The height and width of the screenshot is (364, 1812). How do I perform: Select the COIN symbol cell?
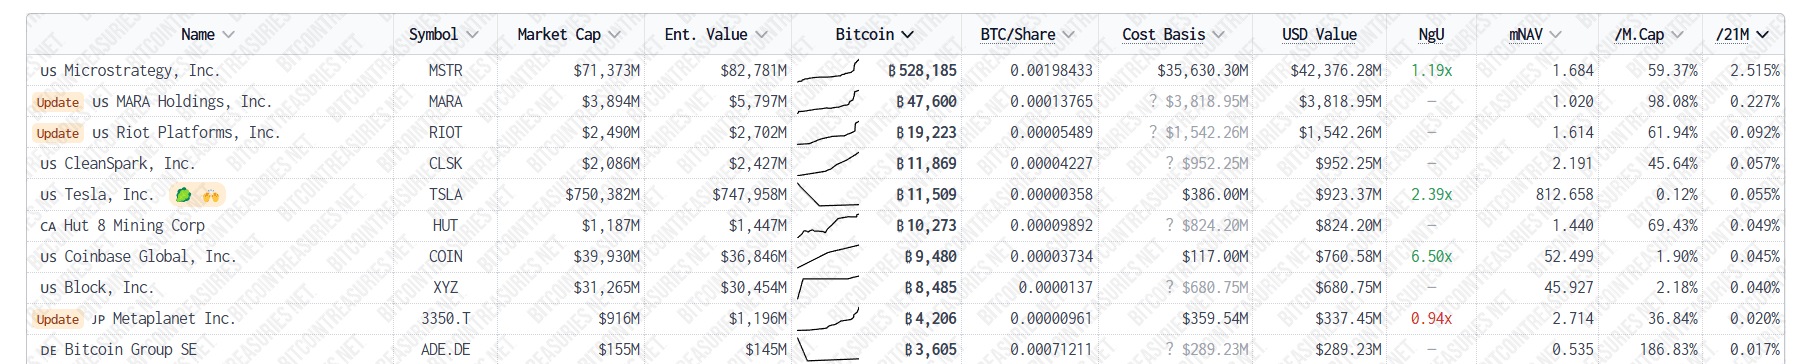[445, 256]
